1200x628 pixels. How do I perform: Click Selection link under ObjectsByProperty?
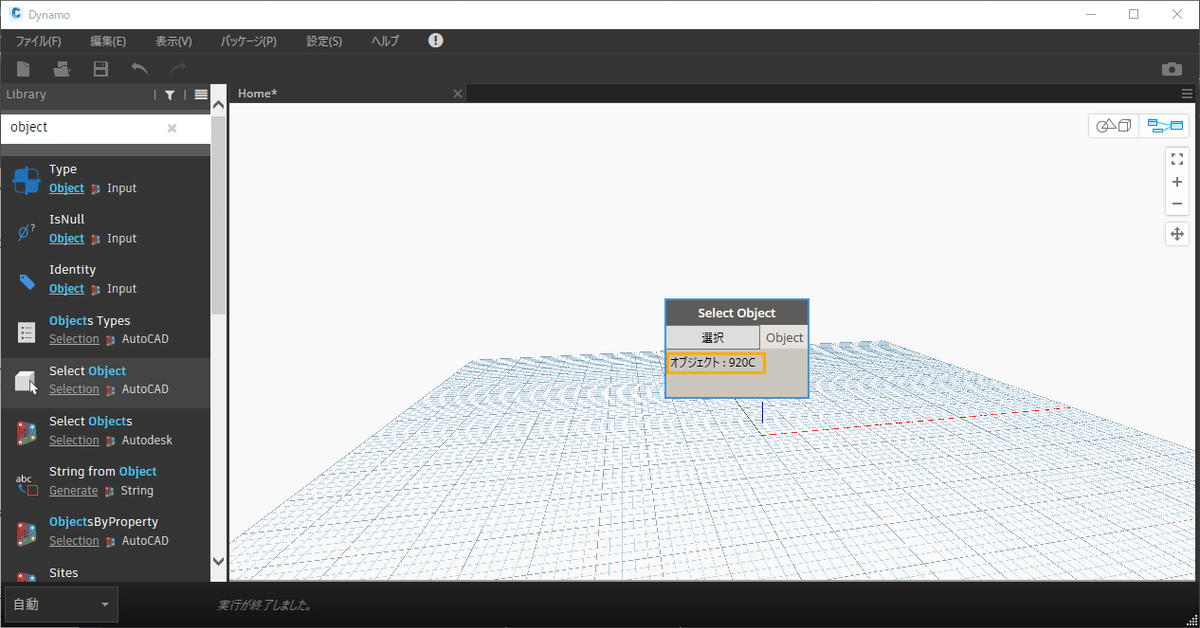tap(74, 540)
